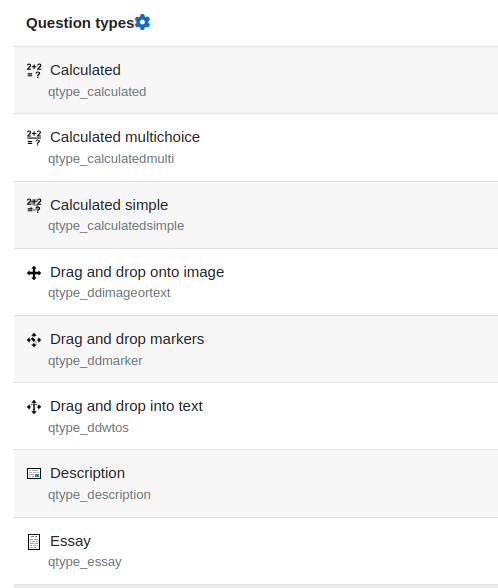Click the qtype_ddimageortext plugin name

109,293
